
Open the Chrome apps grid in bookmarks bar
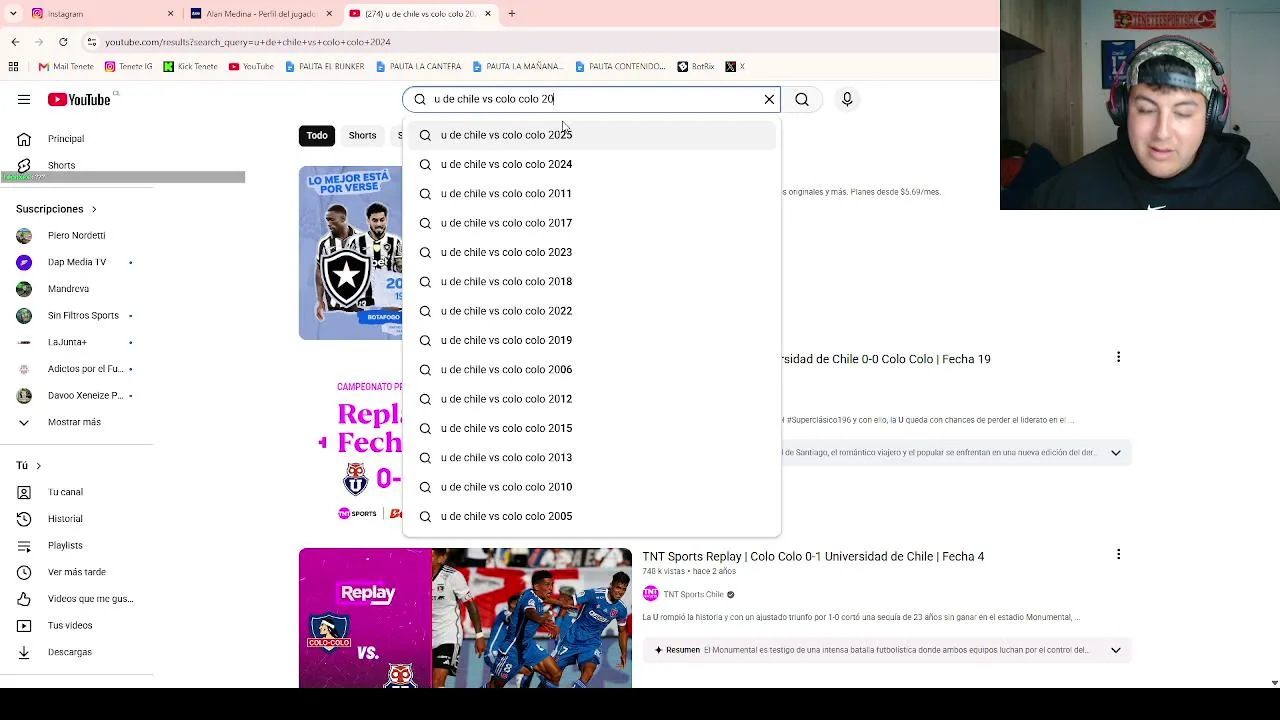coord(13,66)
